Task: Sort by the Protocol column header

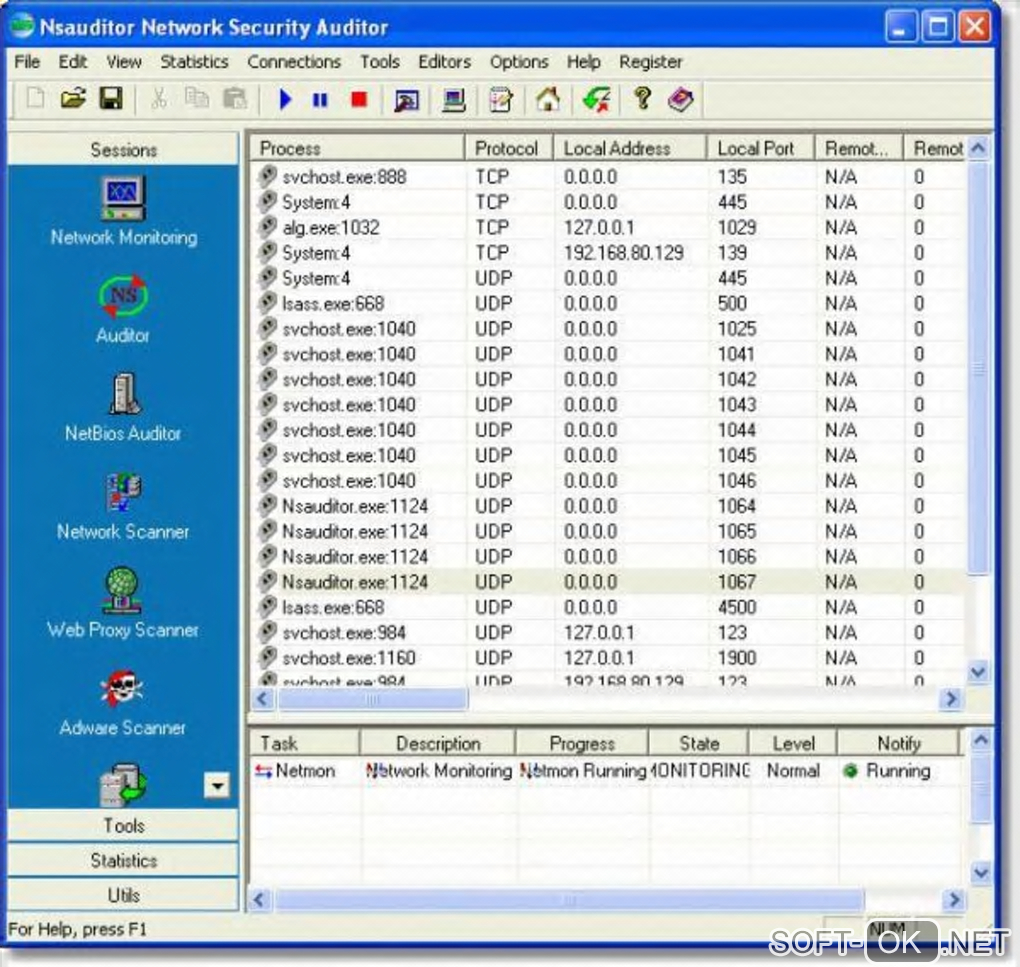Action: coord(509,148)
